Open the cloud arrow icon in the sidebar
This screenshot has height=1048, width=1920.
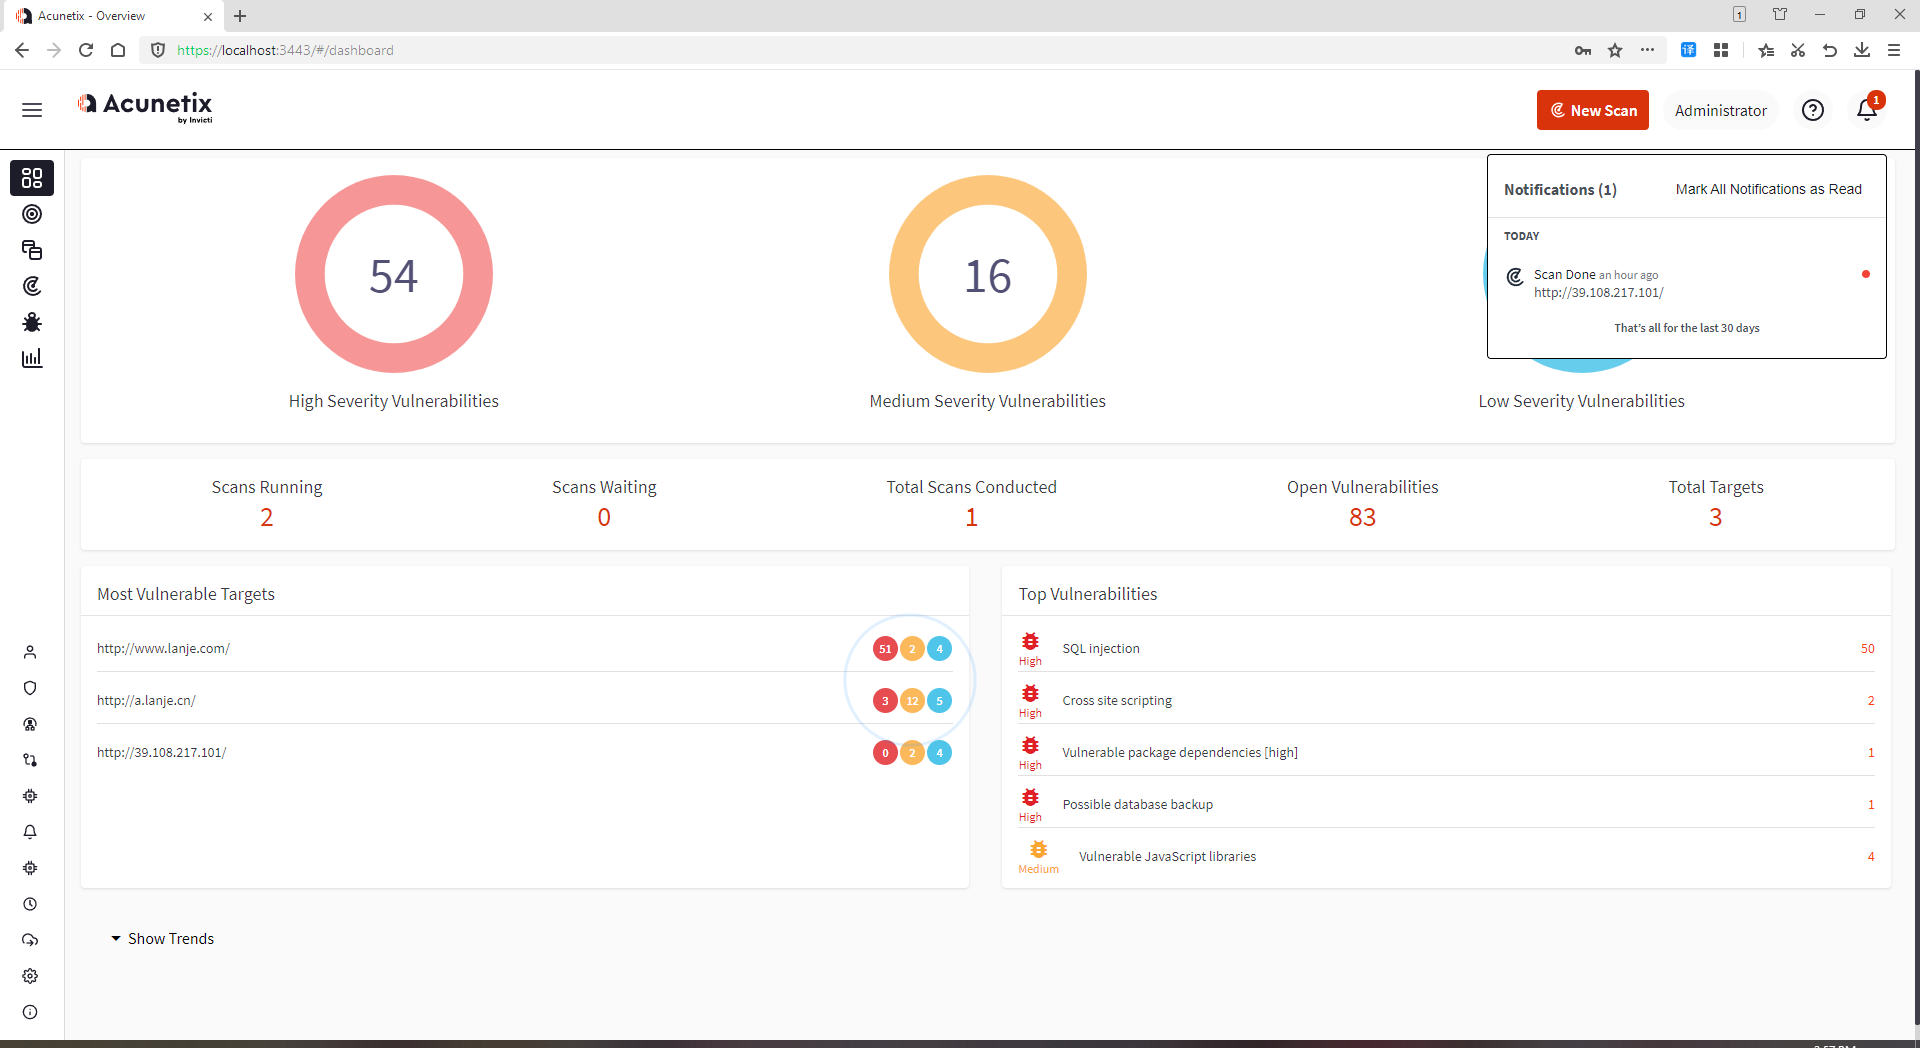click(x=30, y=940)
